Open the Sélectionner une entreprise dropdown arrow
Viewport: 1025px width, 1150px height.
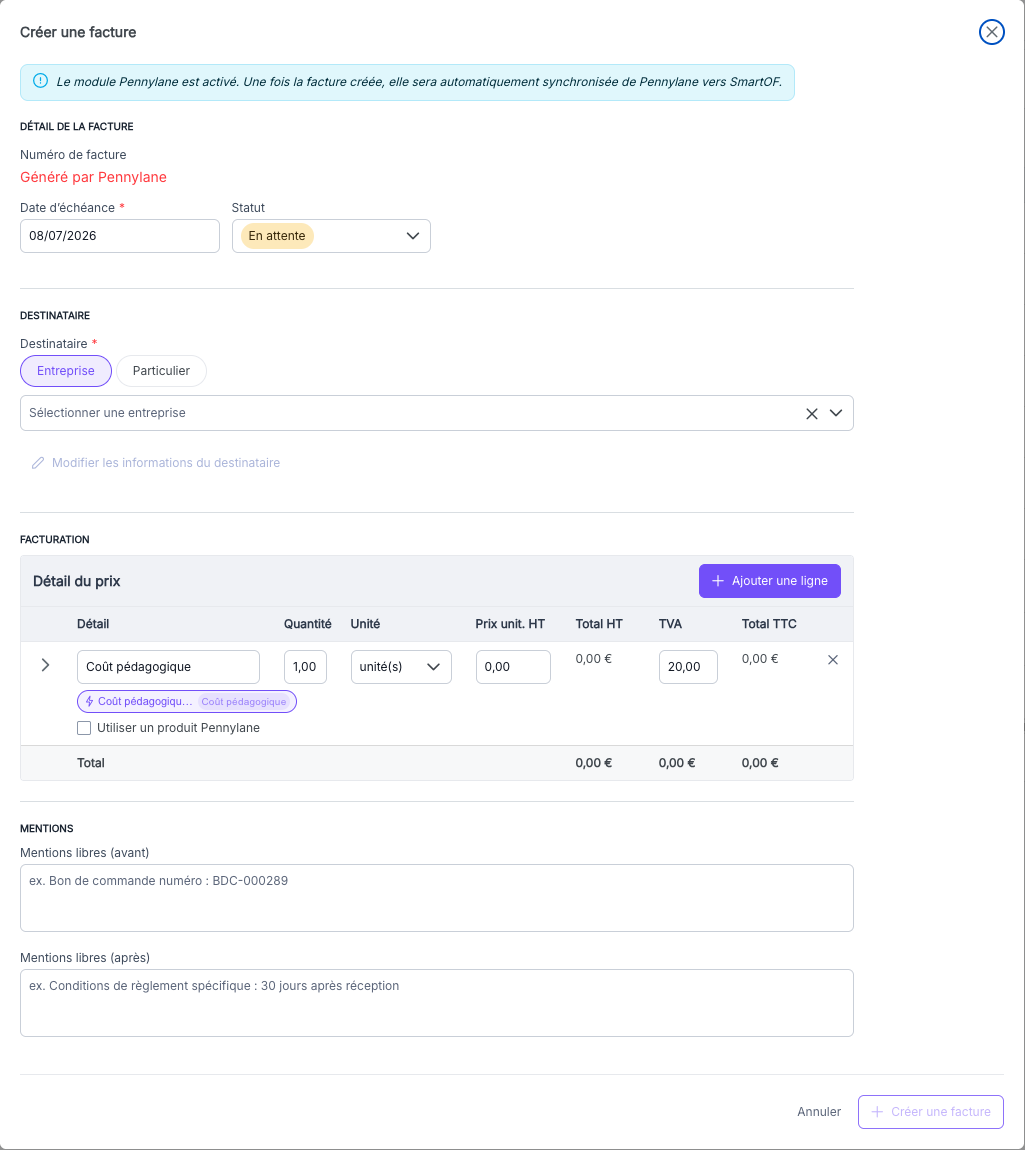click(836, 413)
